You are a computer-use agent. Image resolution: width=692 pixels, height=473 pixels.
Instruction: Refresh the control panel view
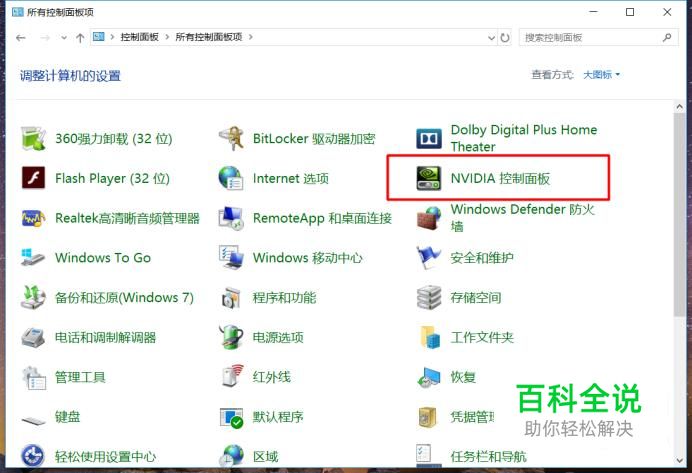pyautogui.click(x=505, y=38)
